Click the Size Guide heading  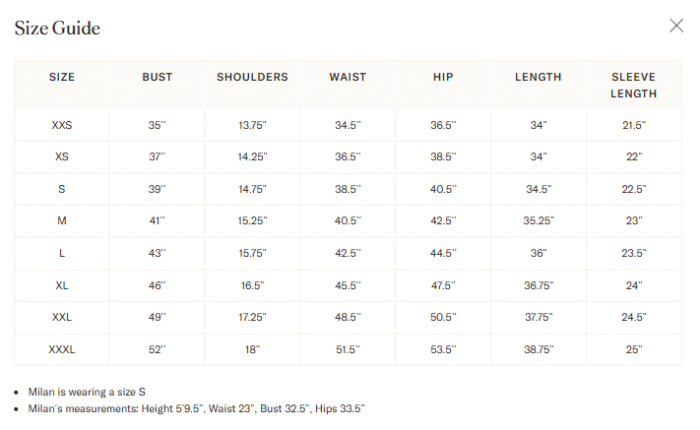[x=57, y=28]
